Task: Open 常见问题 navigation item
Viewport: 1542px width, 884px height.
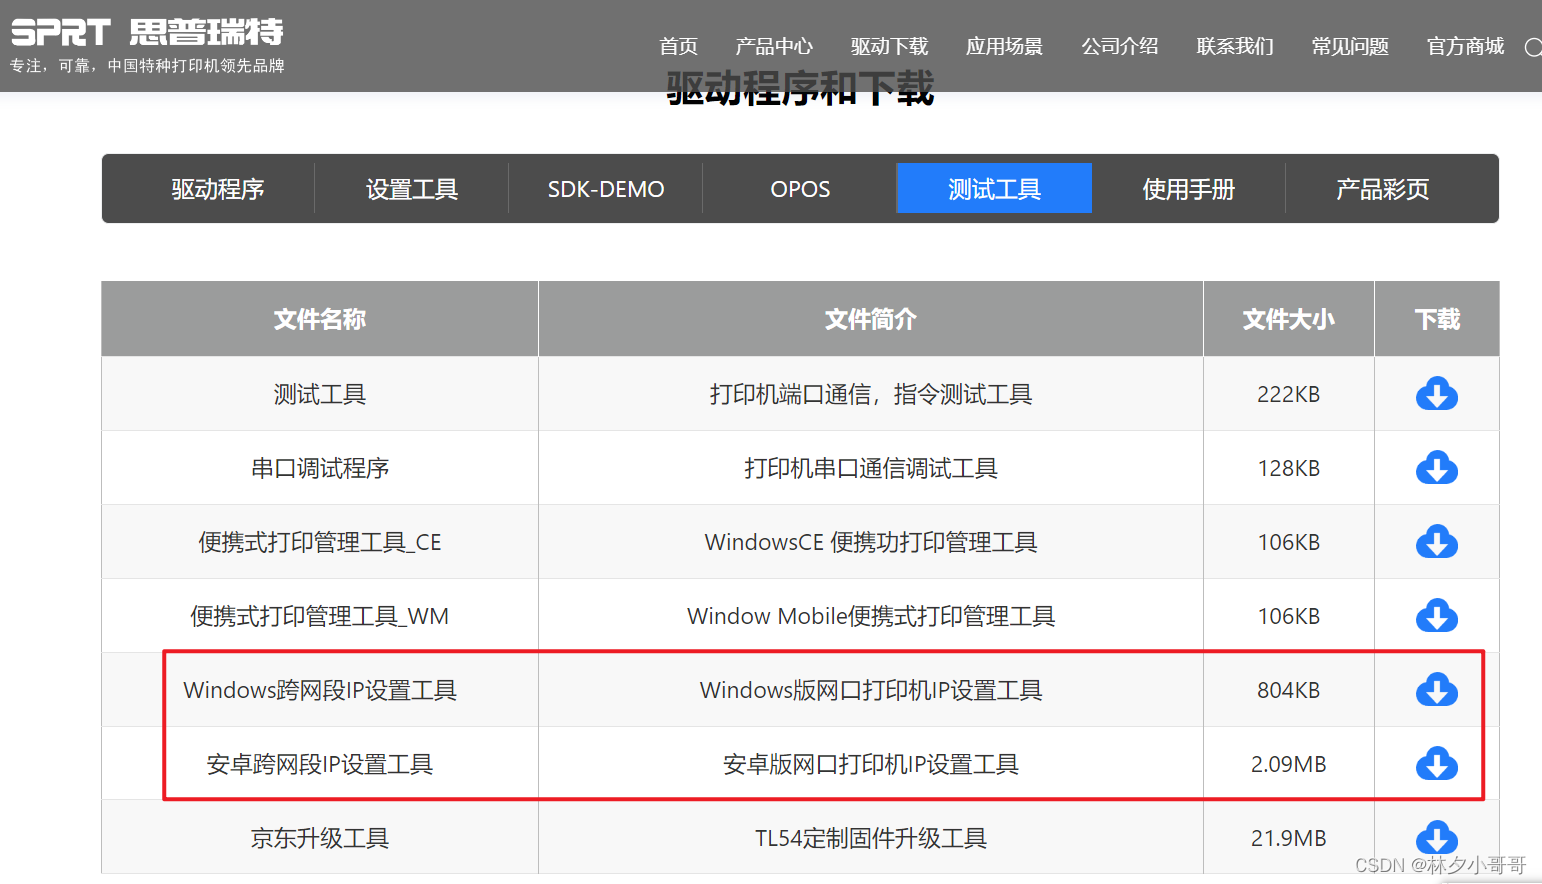Action: (1350, 46)
